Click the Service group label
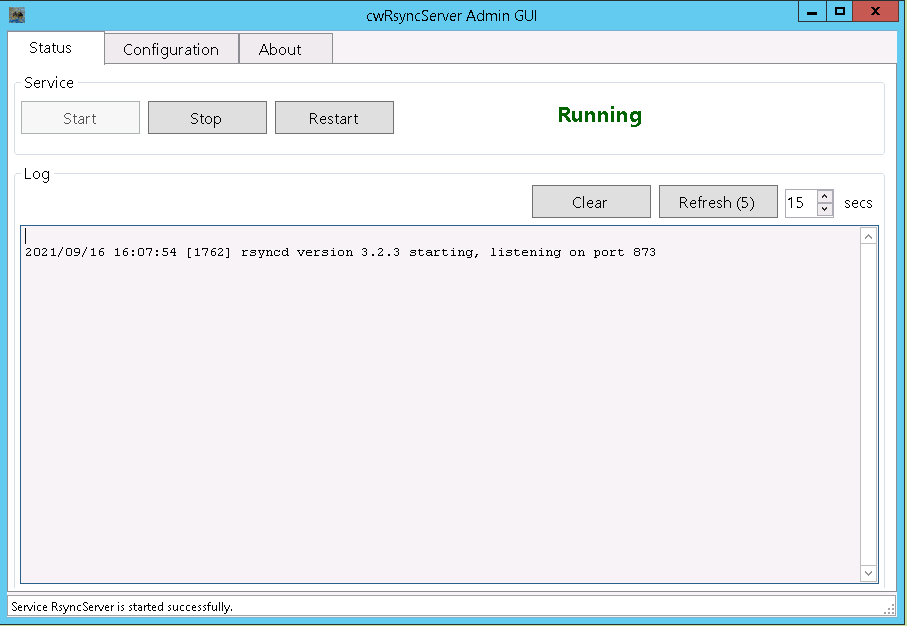Screen dimensions: 907x626 tap(48, 83)
